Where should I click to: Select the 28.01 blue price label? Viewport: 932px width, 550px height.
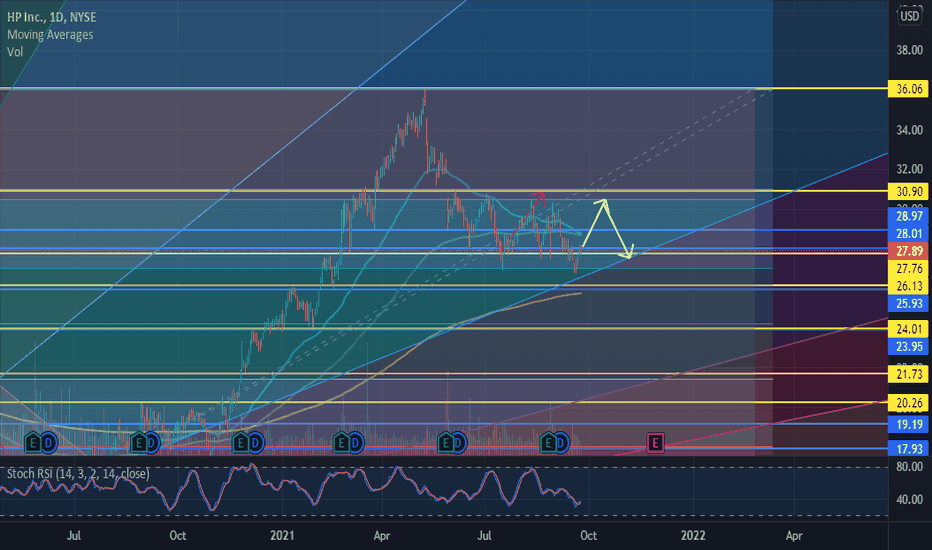pos(909,234)
